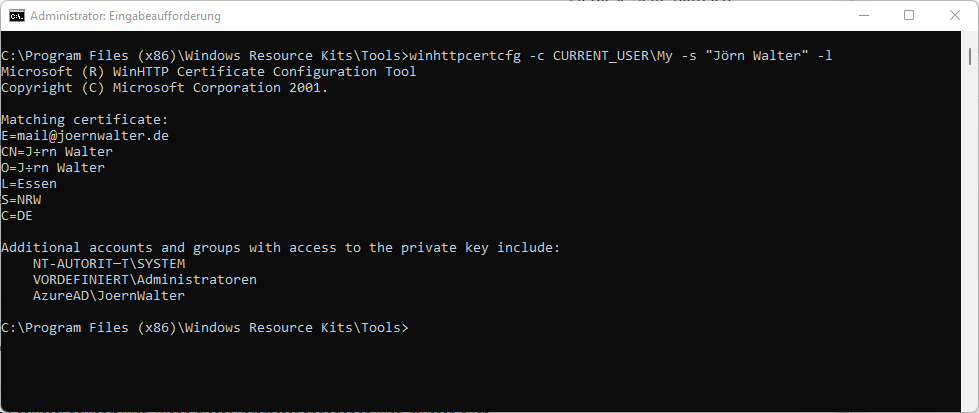Minimize the Eingabeaufforderung window

pos(862,16)
